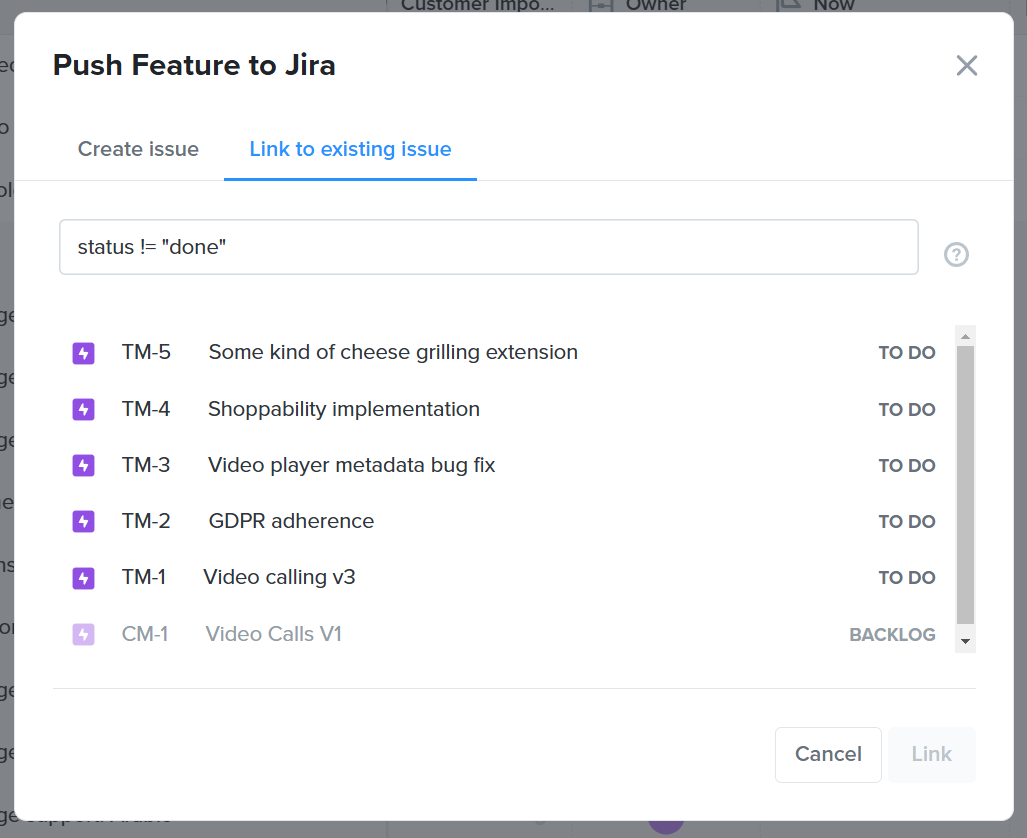Click the issue list scroll up arrow
The height and width of the screenshot is (838, 1027).
click(x=965, y=336)
